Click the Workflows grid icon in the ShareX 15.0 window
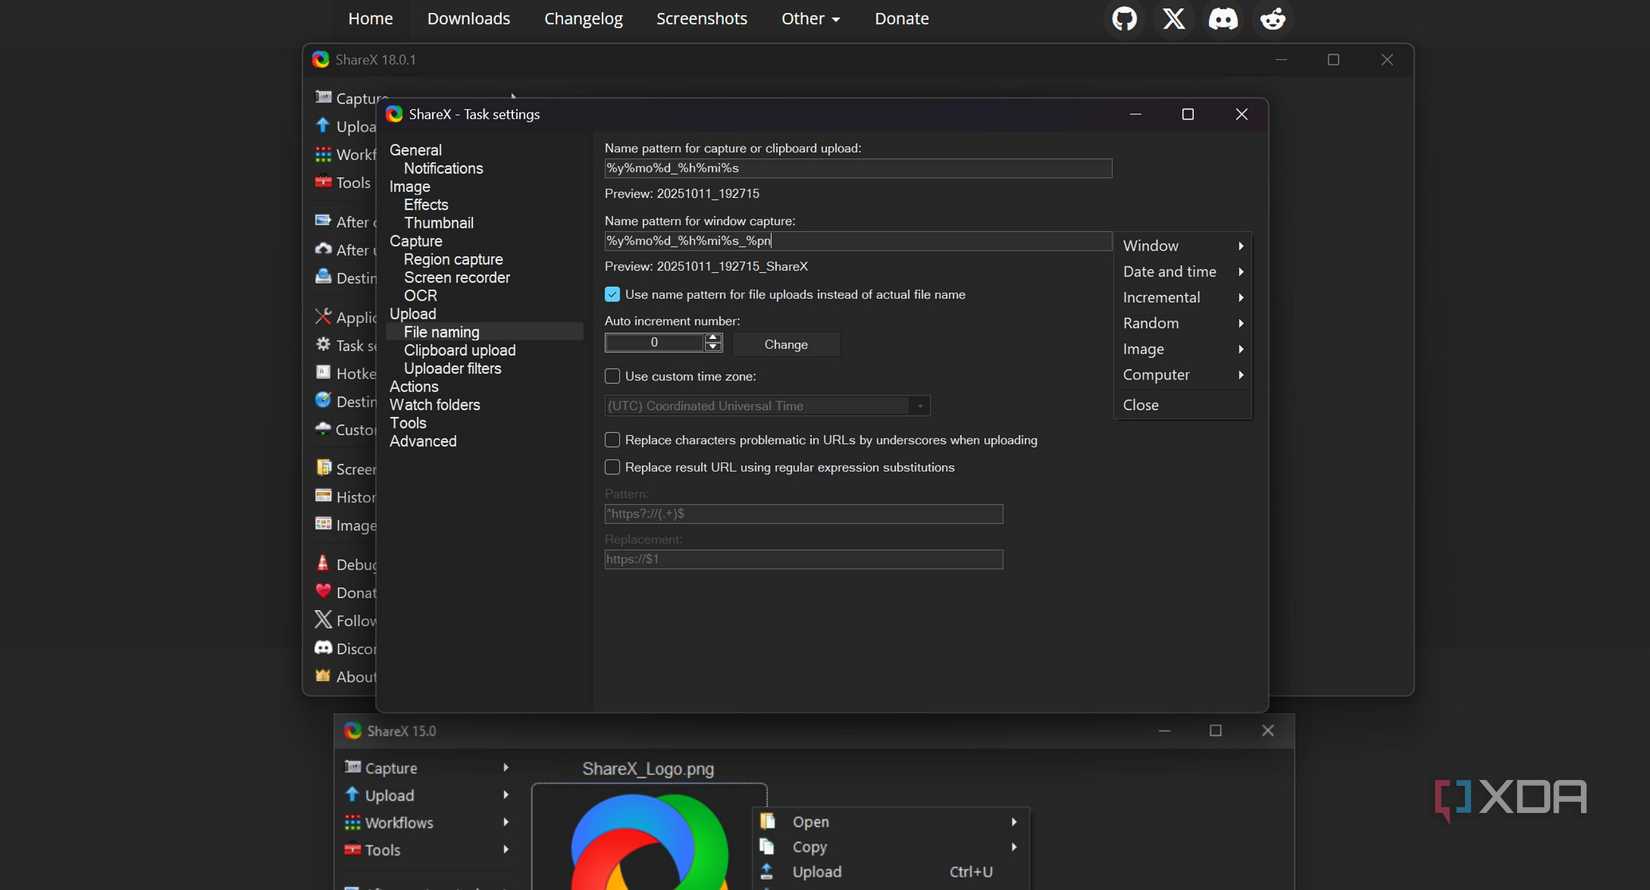 (x=353, y=822)
